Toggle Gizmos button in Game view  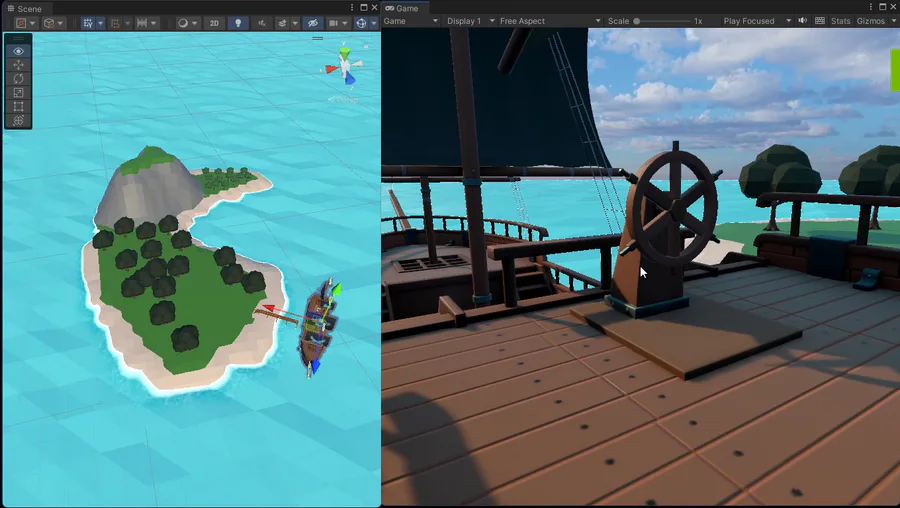[x=871, y=21]
